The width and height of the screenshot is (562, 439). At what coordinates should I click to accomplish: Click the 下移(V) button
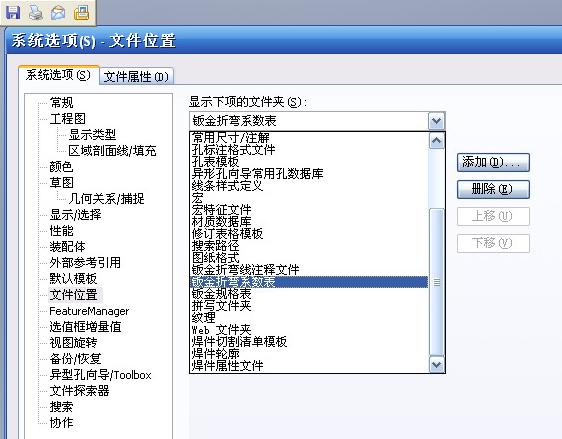(x=493, y=243)
